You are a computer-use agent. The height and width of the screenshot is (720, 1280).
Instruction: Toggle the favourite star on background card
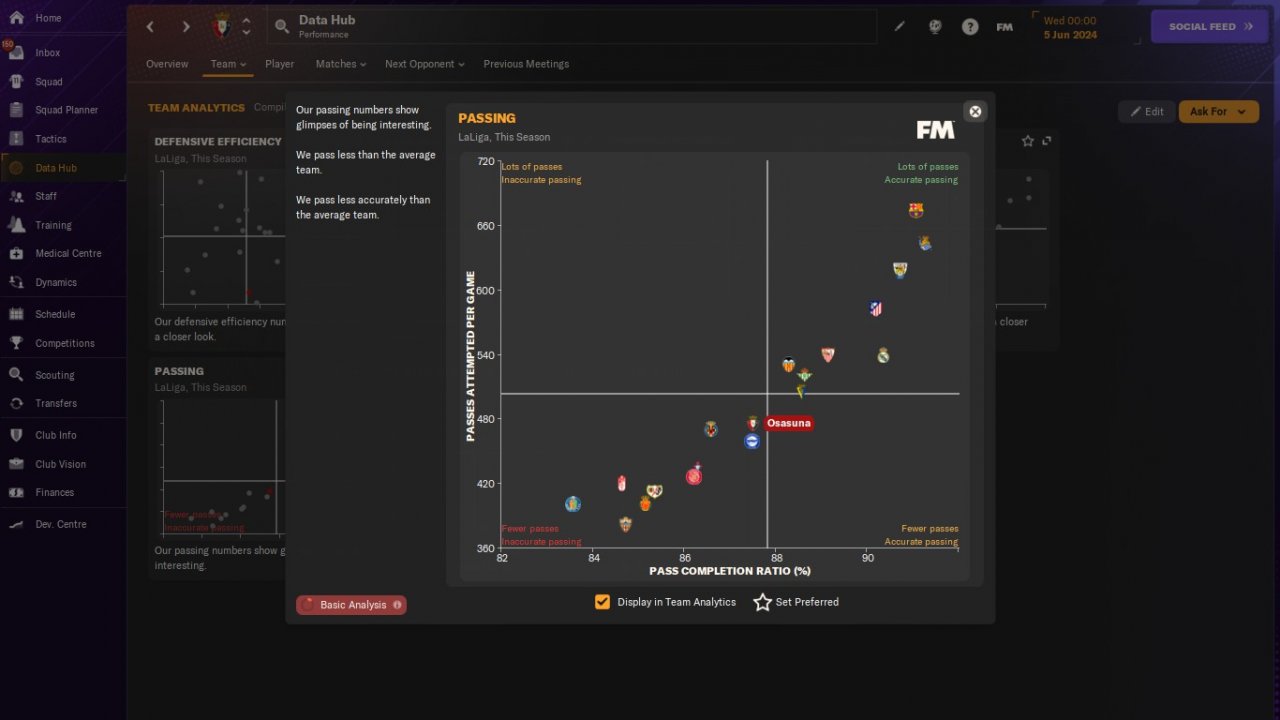1028,141
